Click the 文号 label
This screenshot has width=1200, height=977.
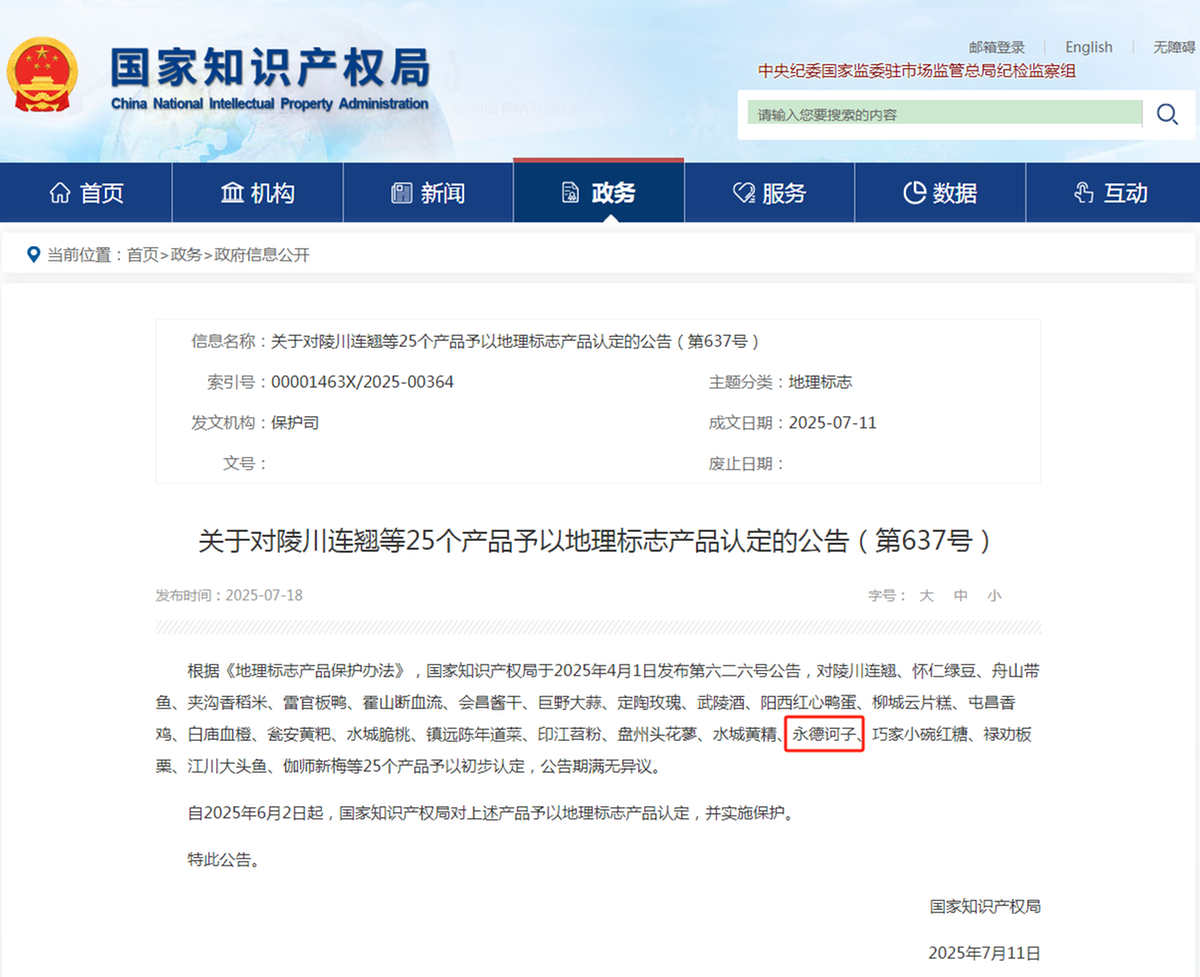[245, 464]
